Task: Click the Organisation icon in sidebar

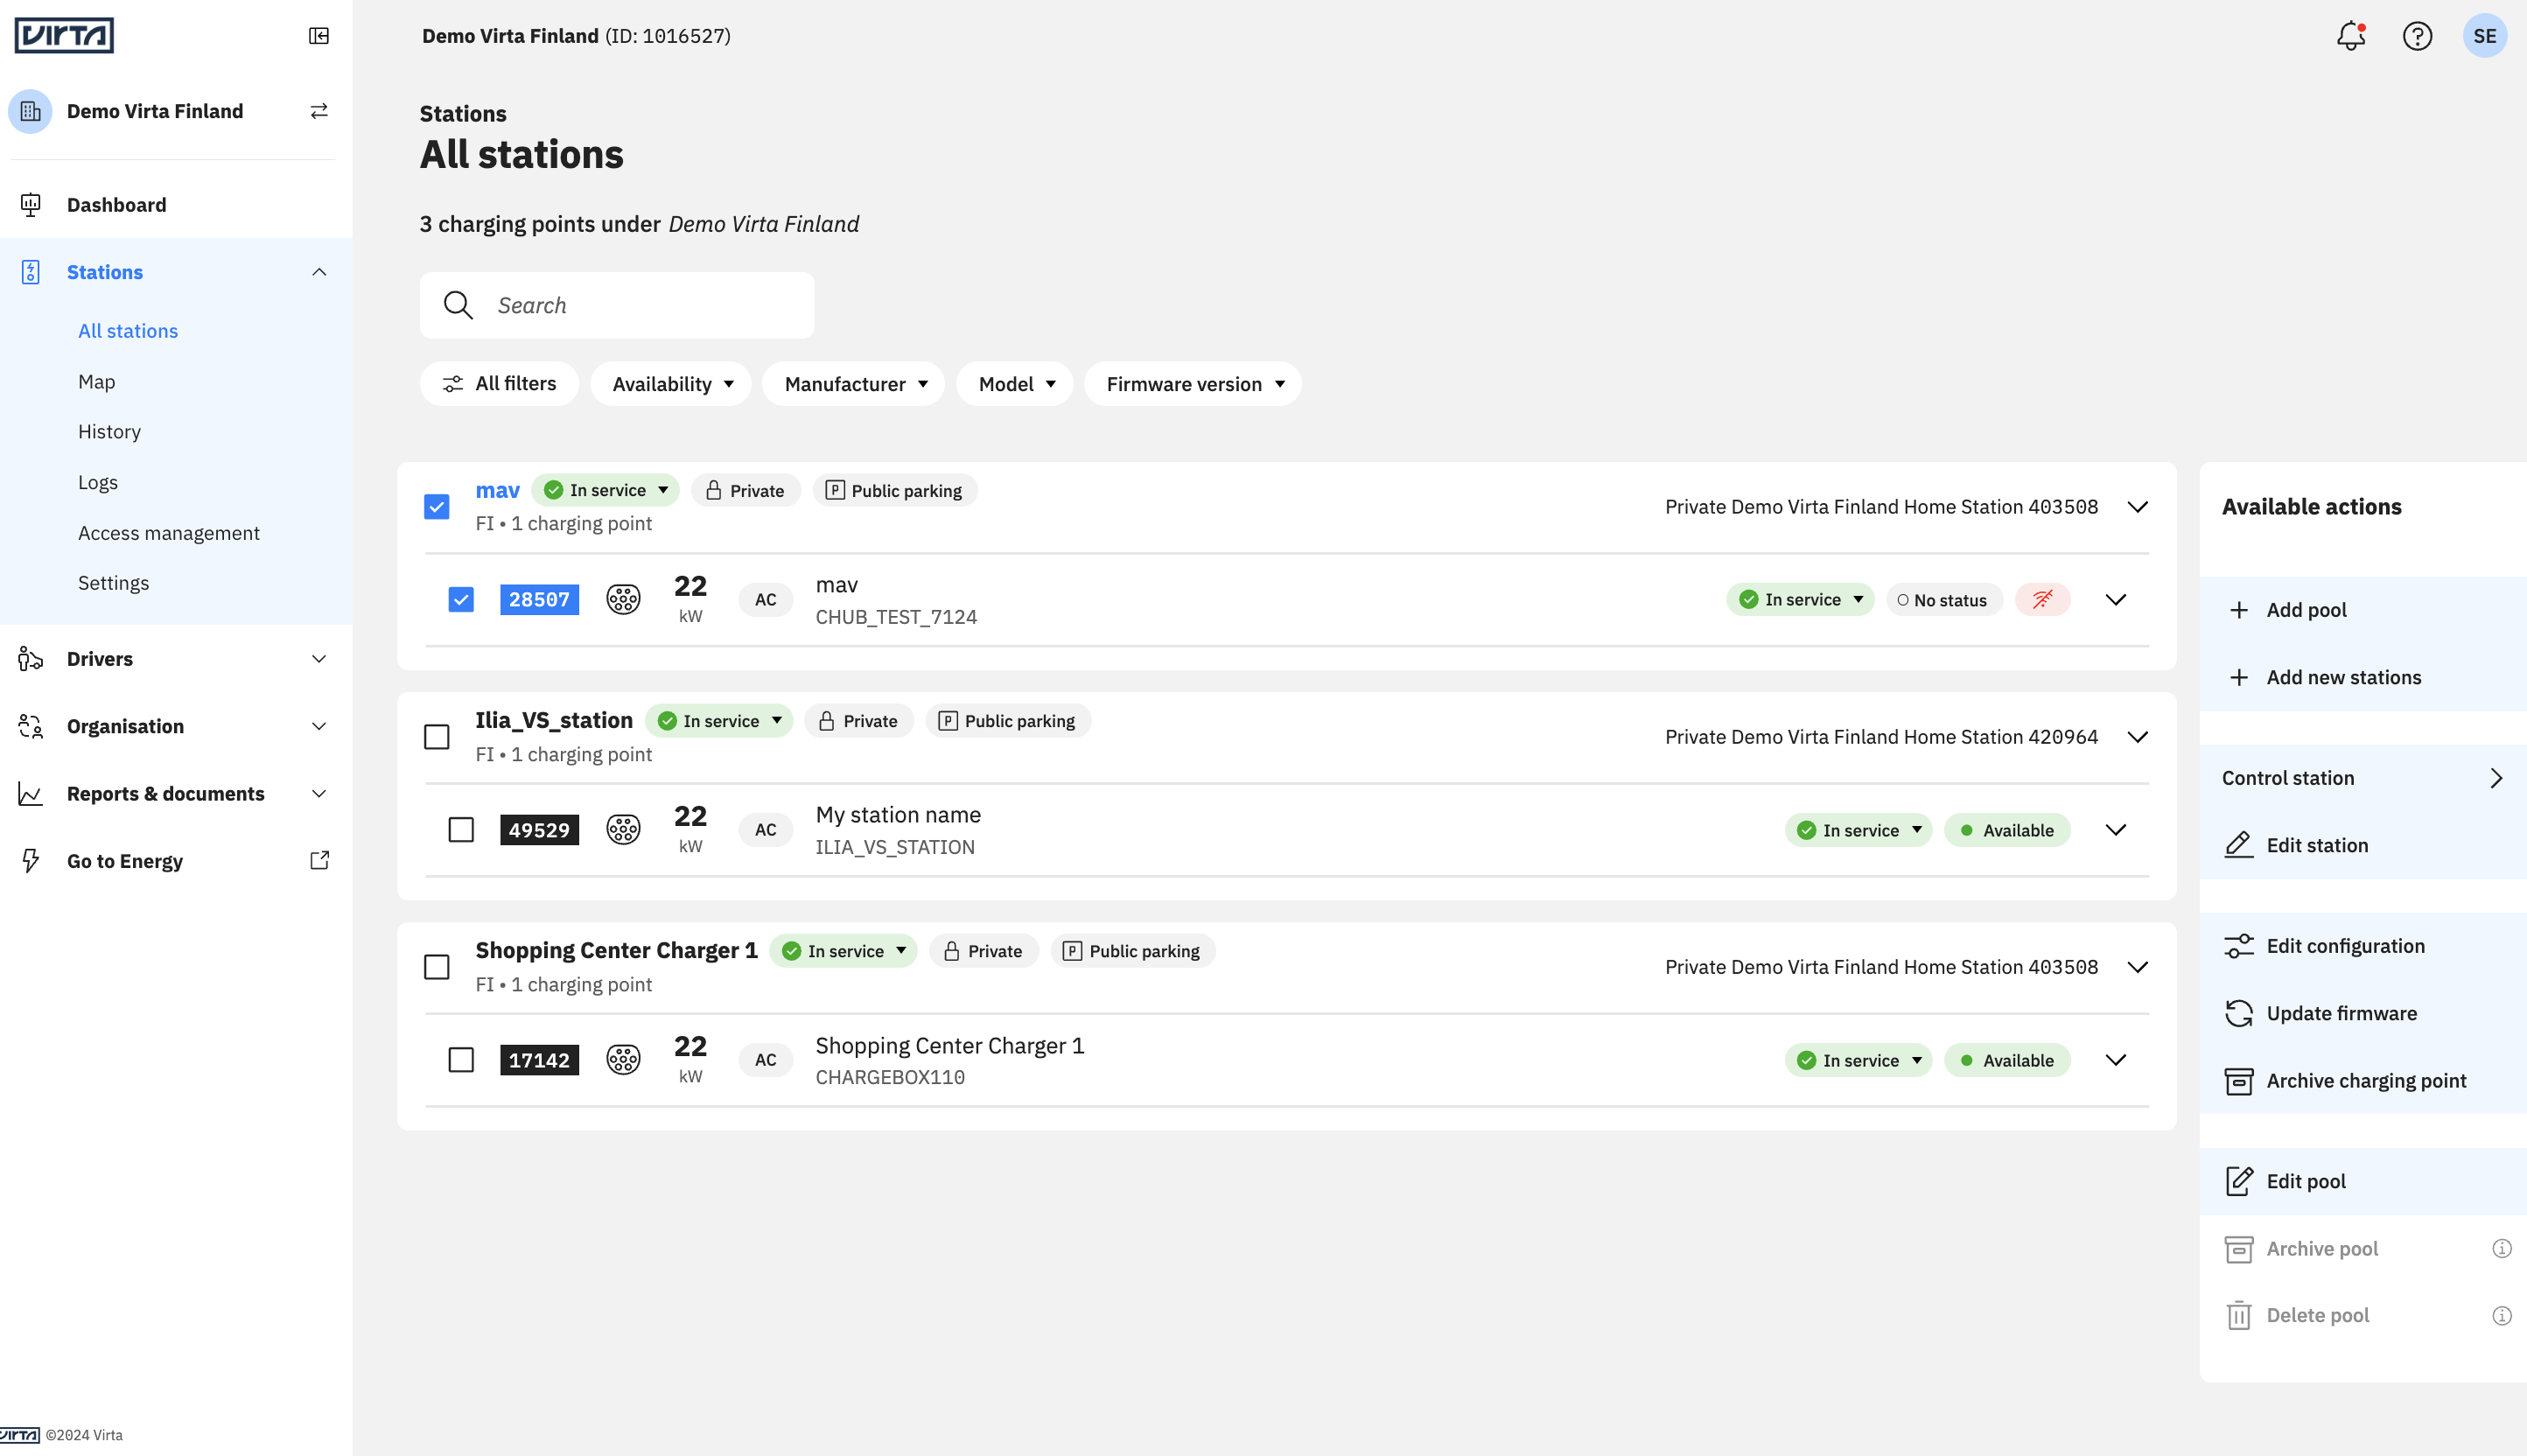Action: pyautogui.click(x=30, y=726)
